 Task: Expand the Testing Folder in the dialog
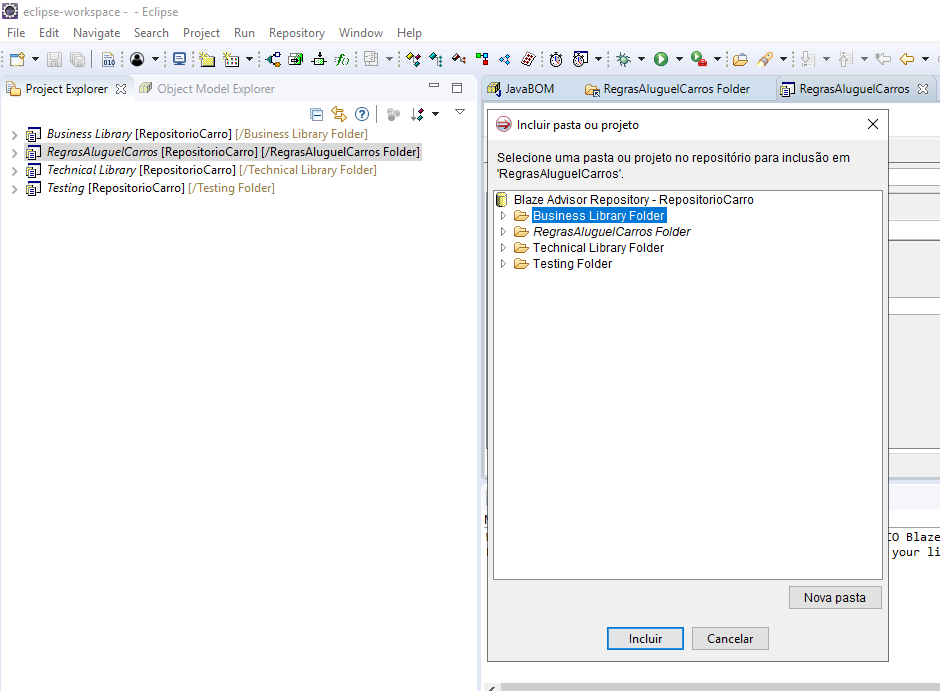[x=505, y=263]
